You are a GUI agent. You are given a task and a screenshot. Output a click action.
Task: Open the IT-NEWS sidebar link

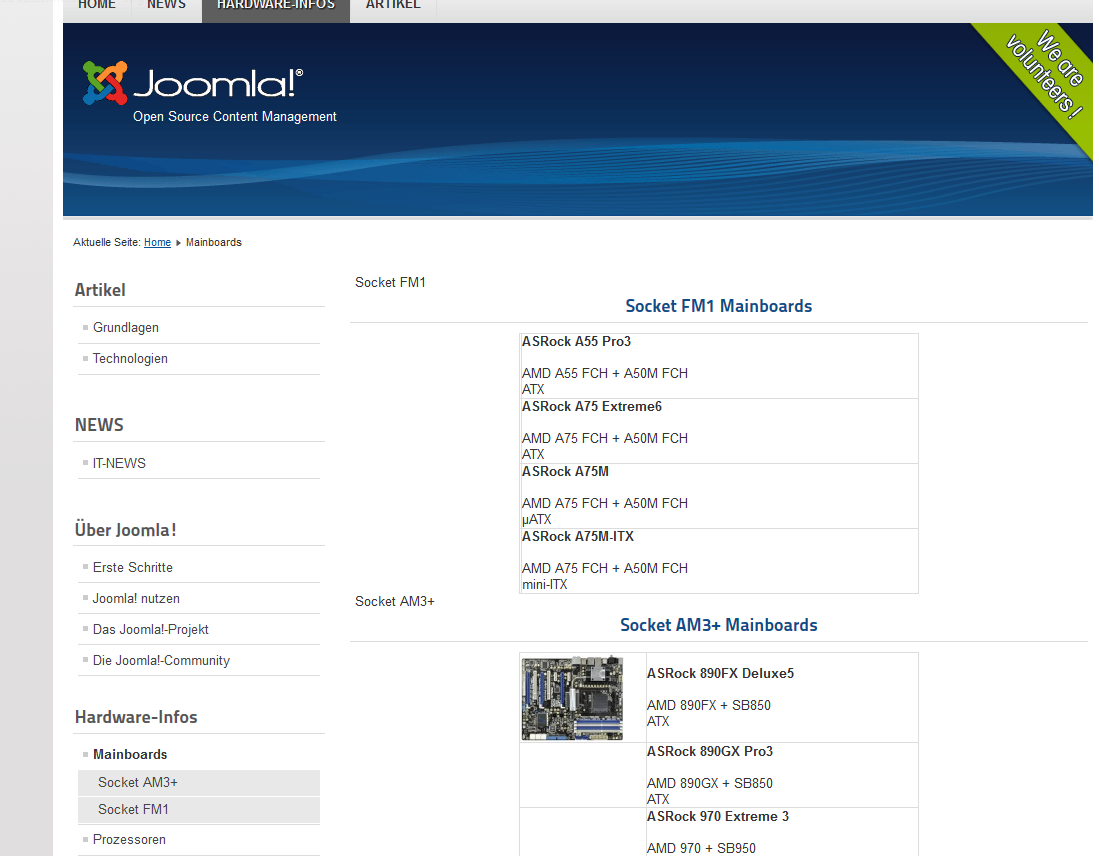coord(119,463)
